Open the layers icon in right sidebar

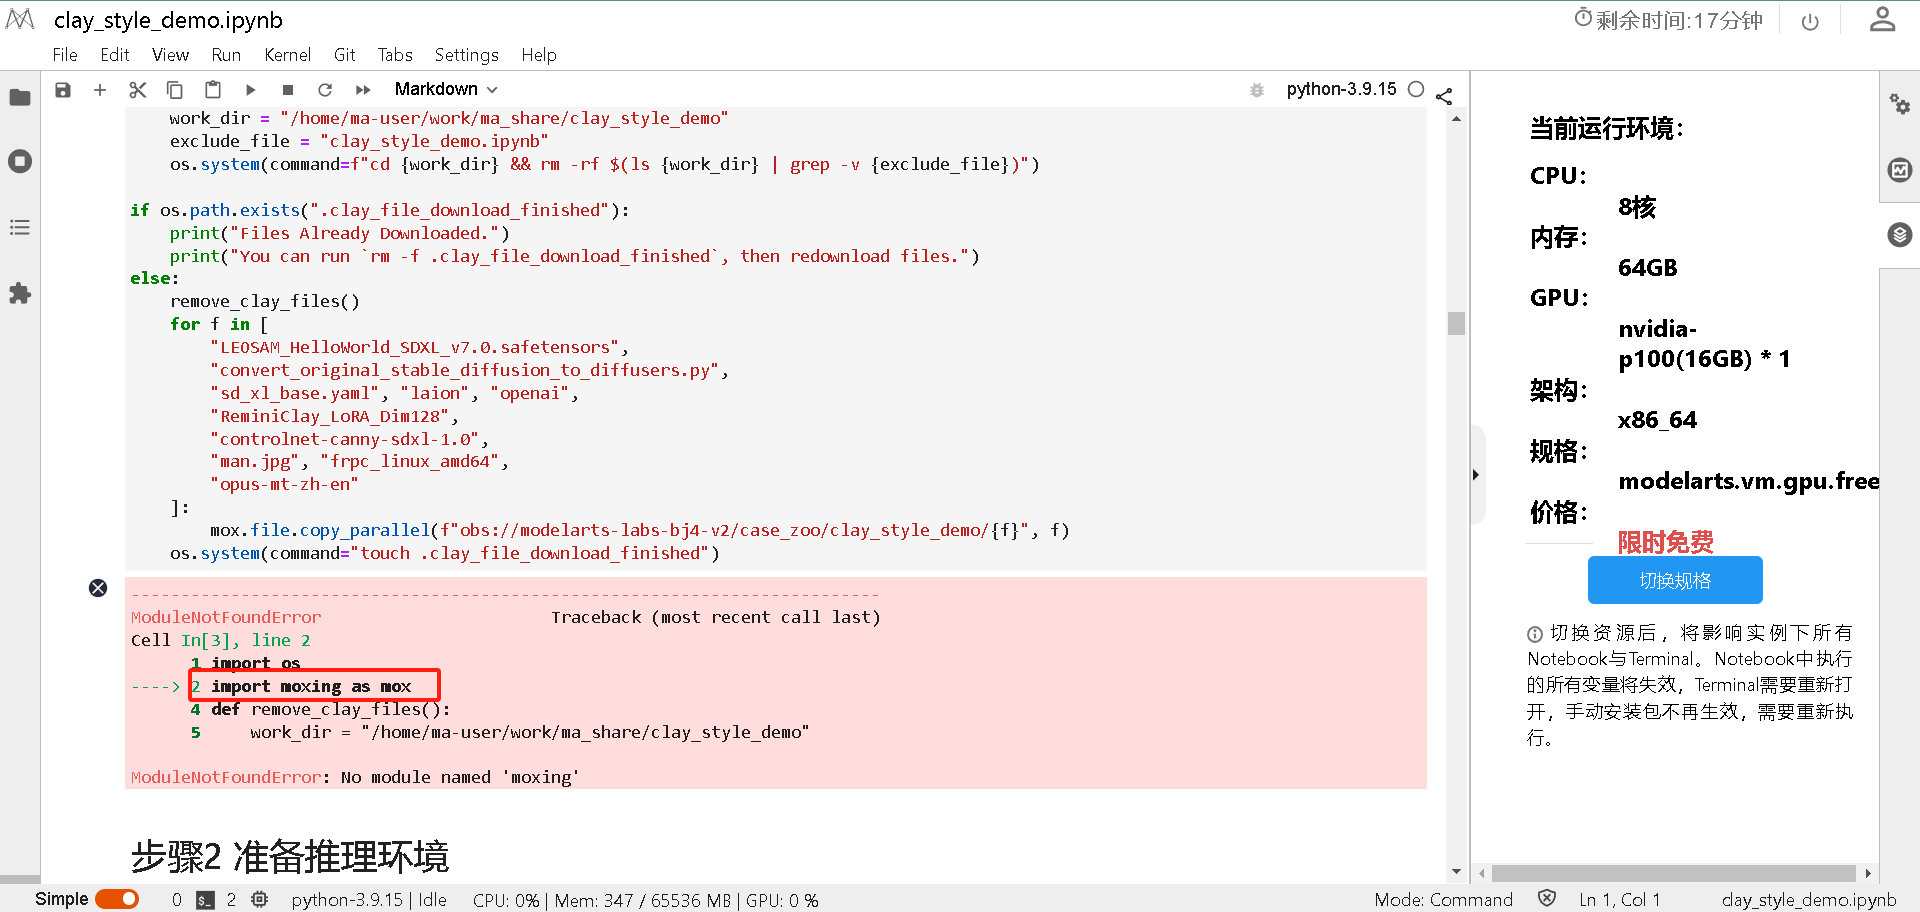(x=1900, y=235)
